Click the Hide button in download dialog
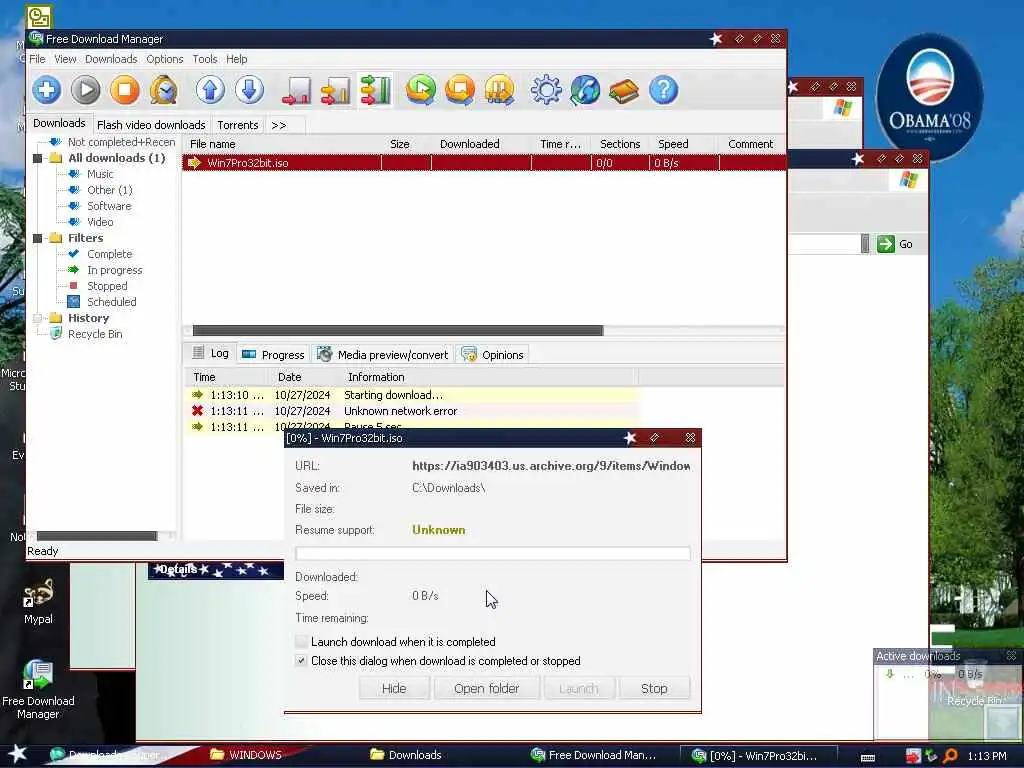 pos(394,688)
